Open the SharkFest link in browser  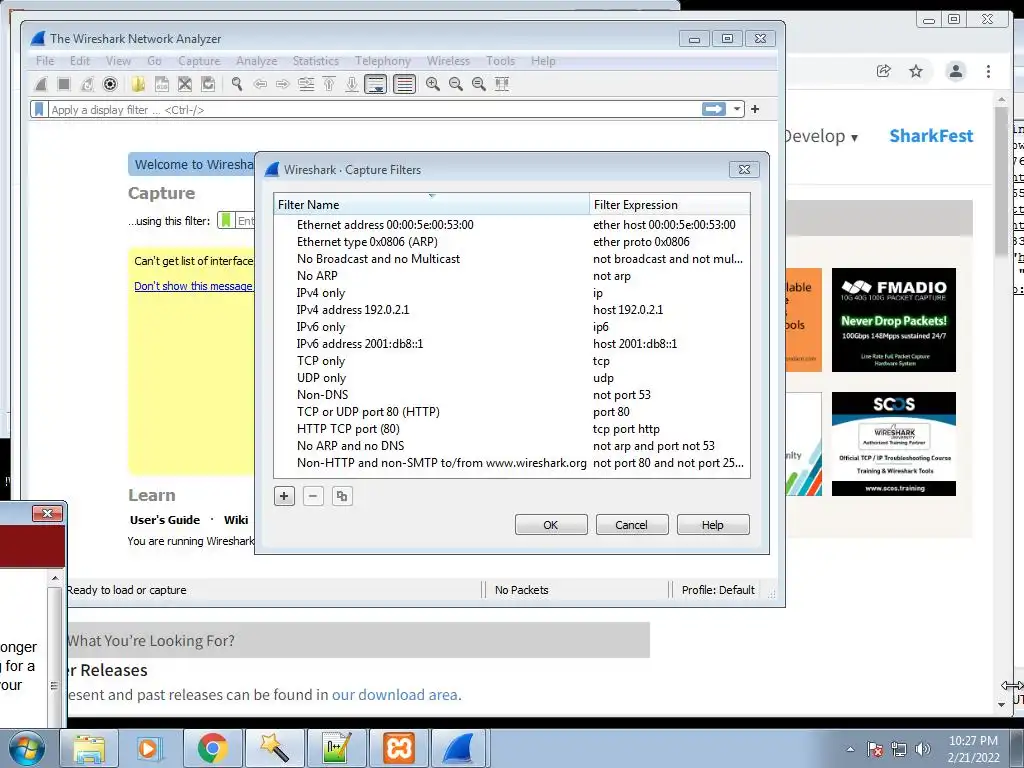coord(931,136)
